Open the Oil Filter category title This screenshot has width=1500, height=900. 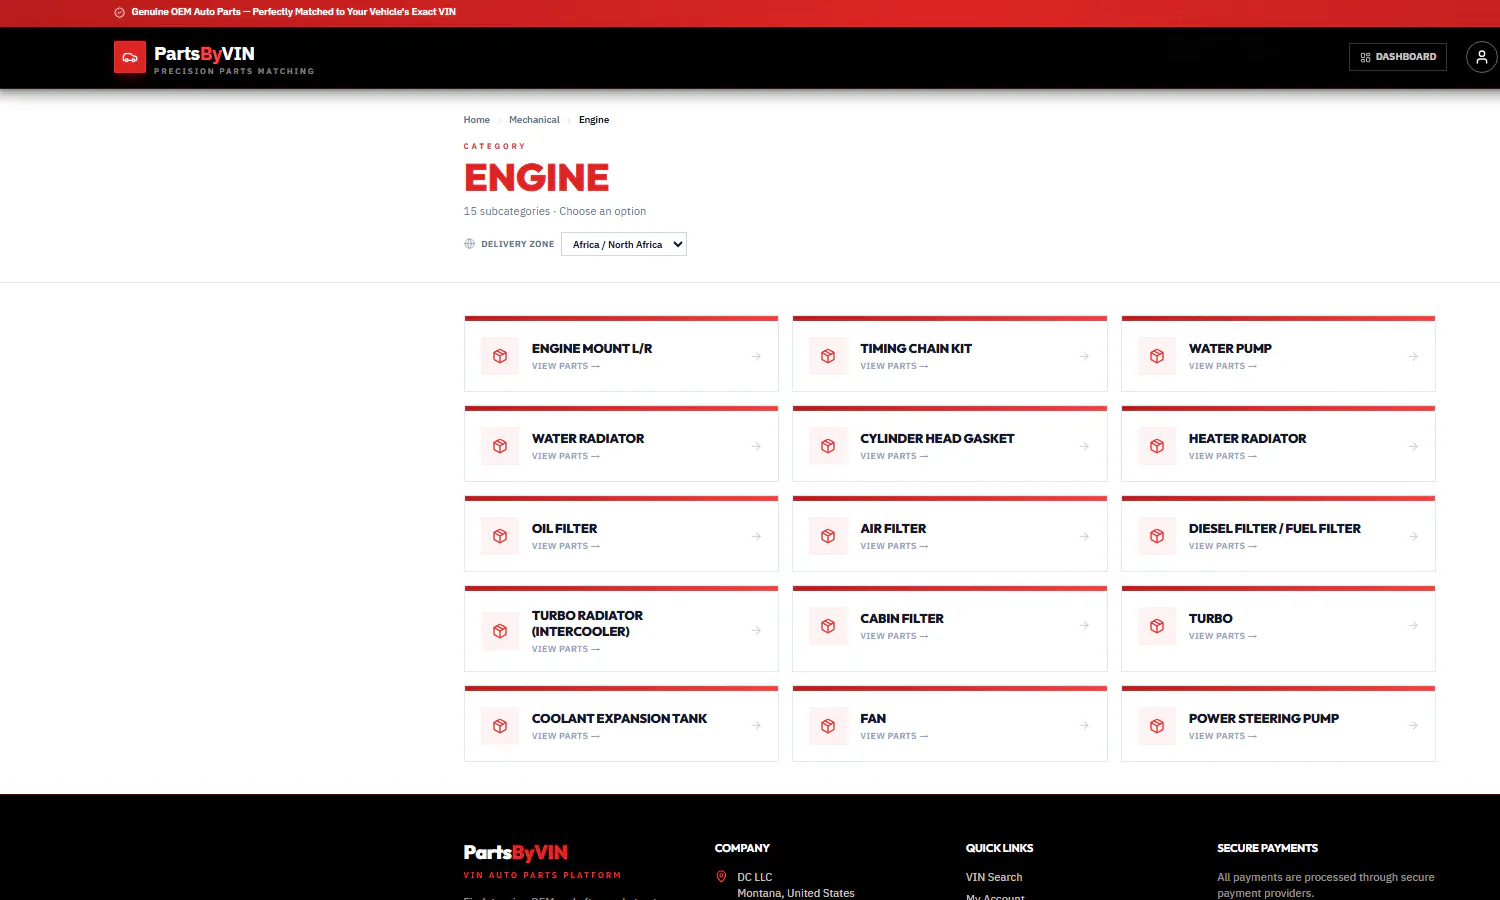(564, 529)
